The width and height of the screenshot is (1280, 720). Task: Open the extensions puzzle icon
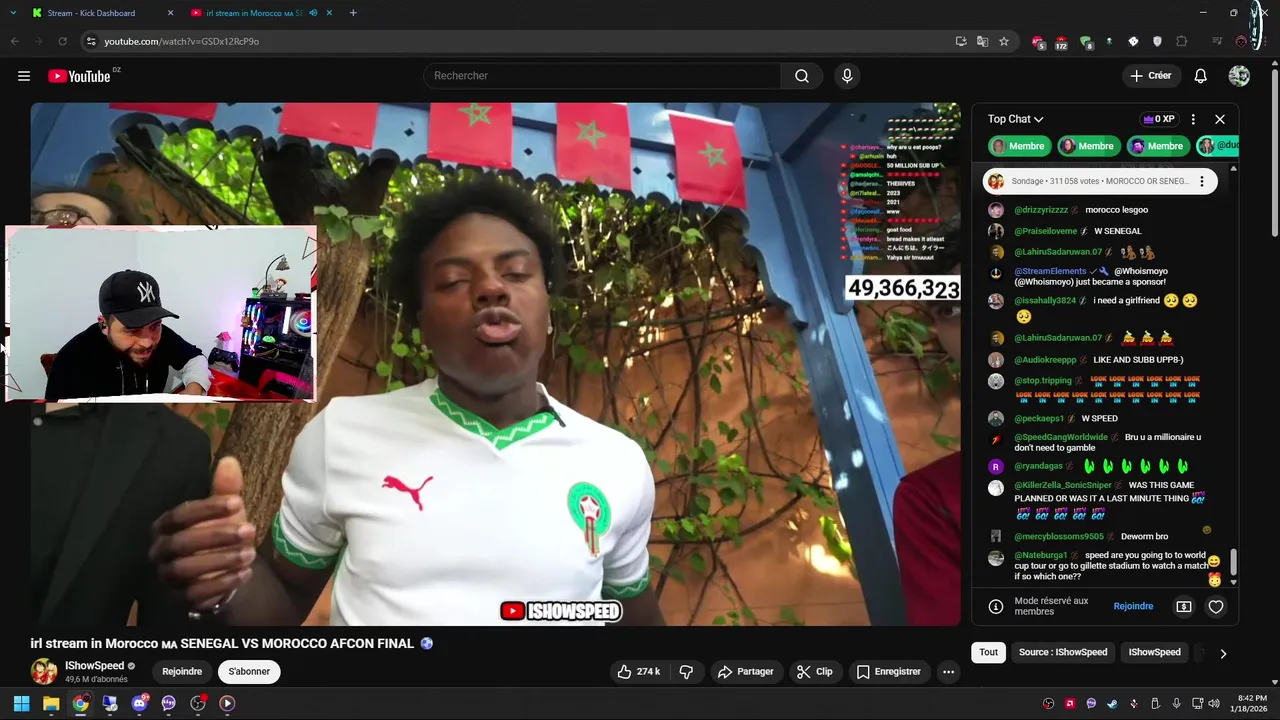[1182, 41]
